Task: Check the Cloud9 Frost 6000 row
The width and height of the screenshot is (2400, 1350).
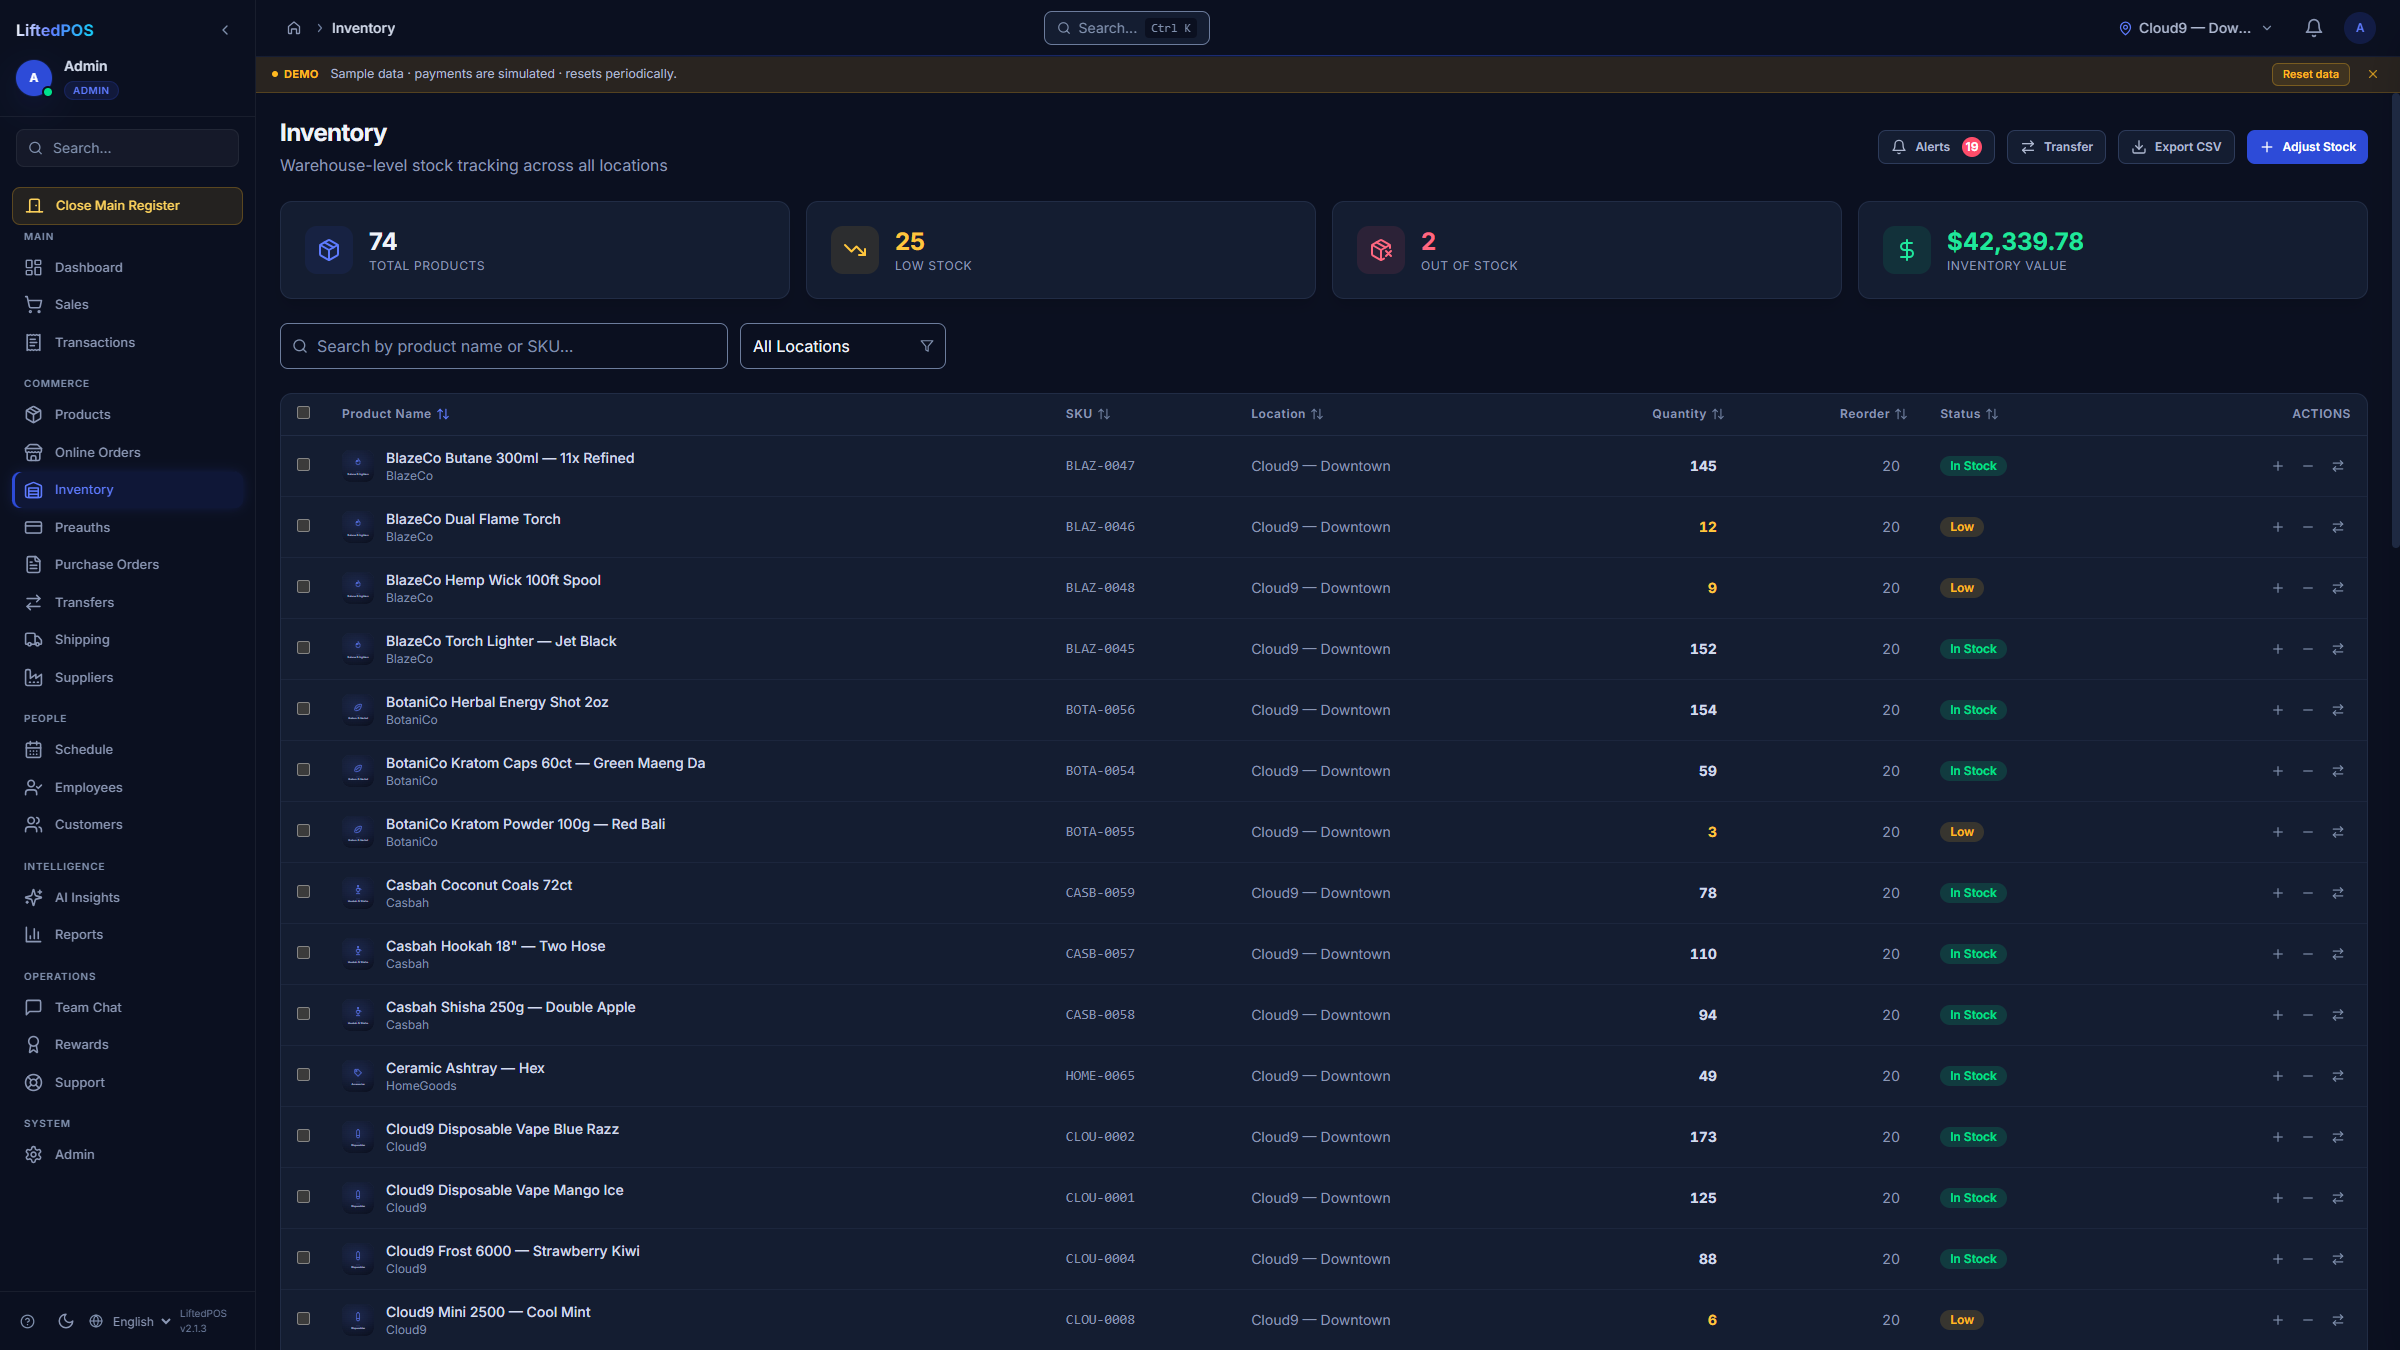Action: point(304,1257)
